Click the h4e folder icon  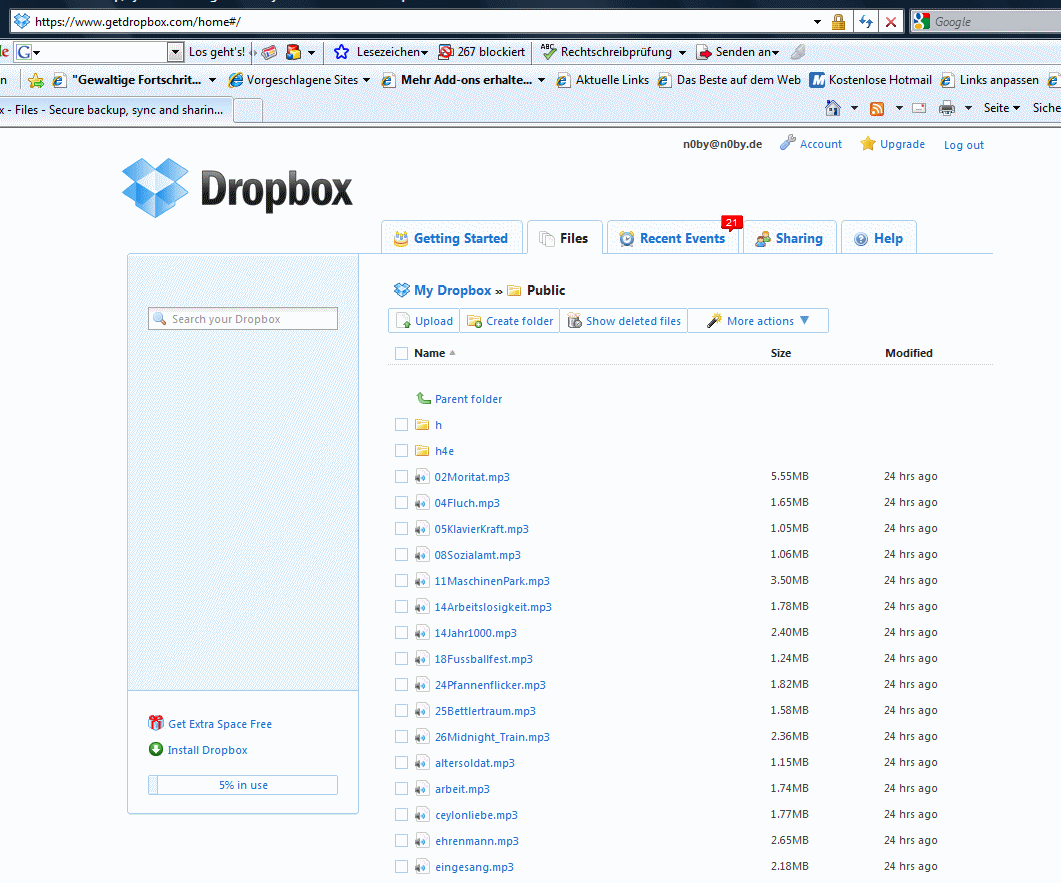[422, 451]
